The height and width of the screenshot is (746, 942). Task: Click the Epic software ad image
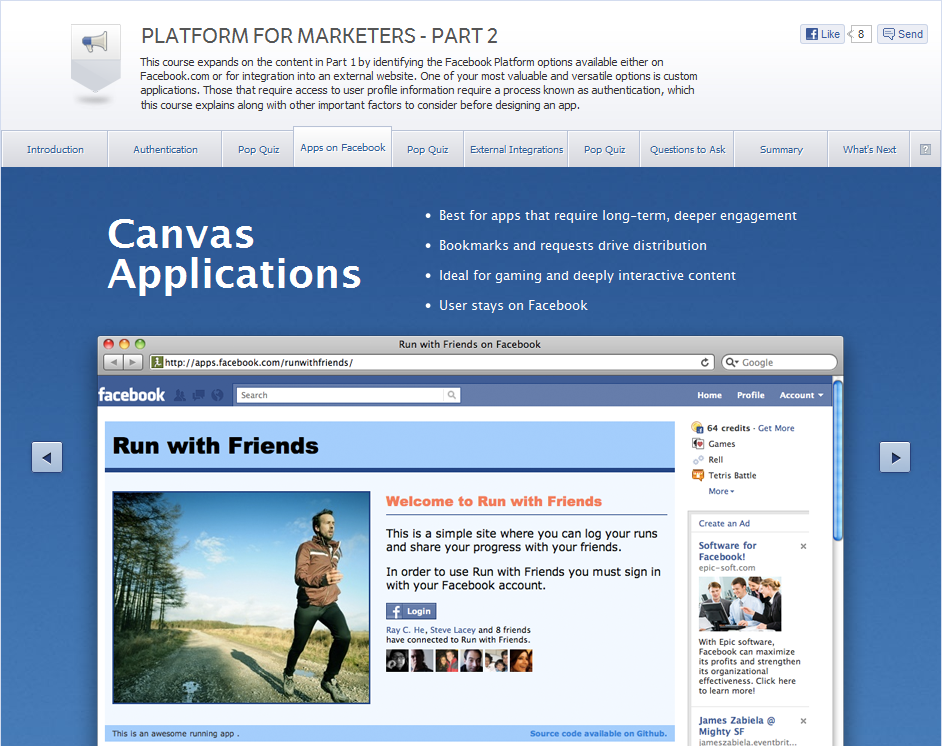tap(740, 604)
